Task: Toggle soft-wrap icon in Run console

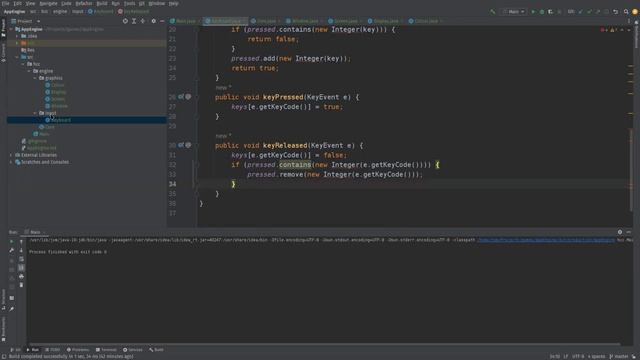Action: [x=21, y=259]
